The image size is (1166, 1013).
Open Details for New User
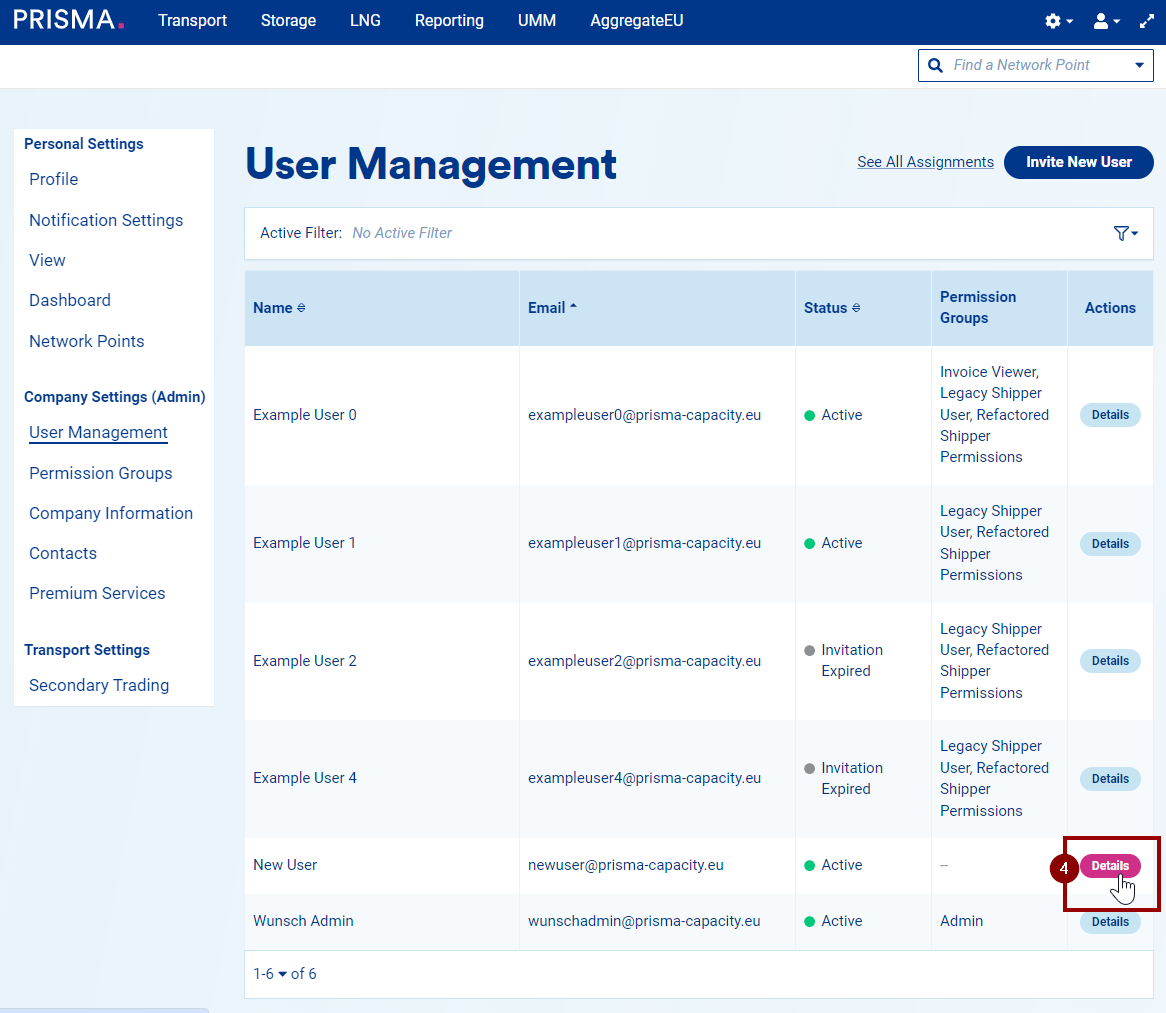[1110, 866]
